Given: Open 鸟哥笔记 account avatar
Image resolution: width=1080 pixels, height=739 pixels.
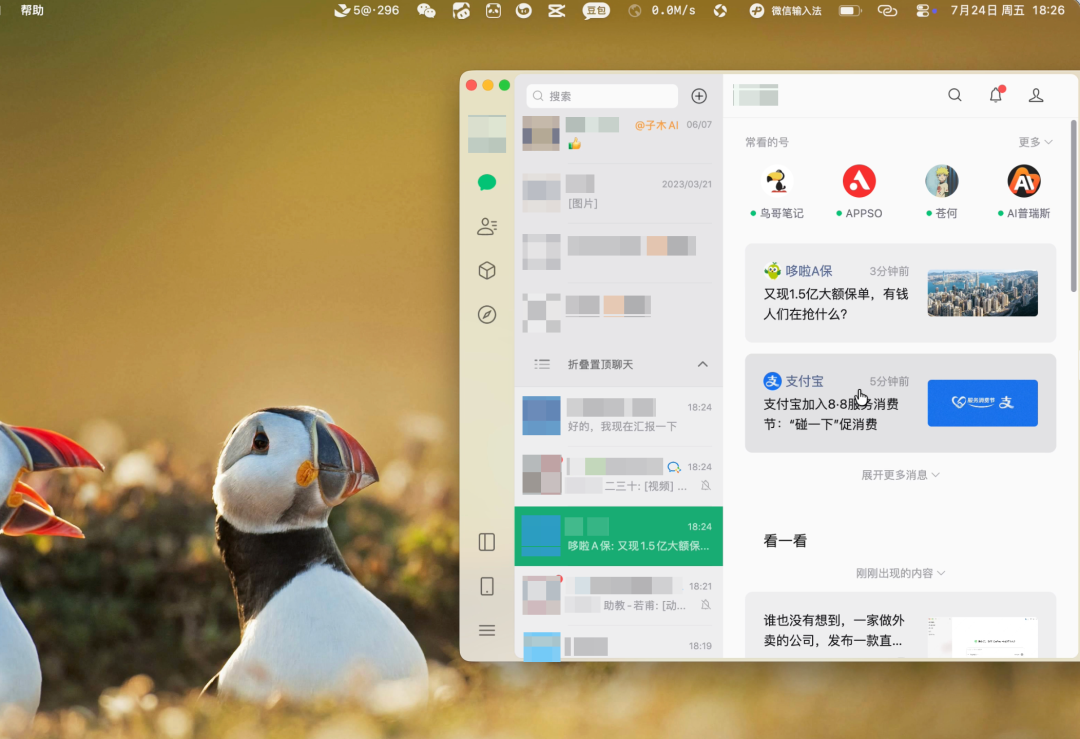Looking at the screenshot, I should click(x=777, y=182).
